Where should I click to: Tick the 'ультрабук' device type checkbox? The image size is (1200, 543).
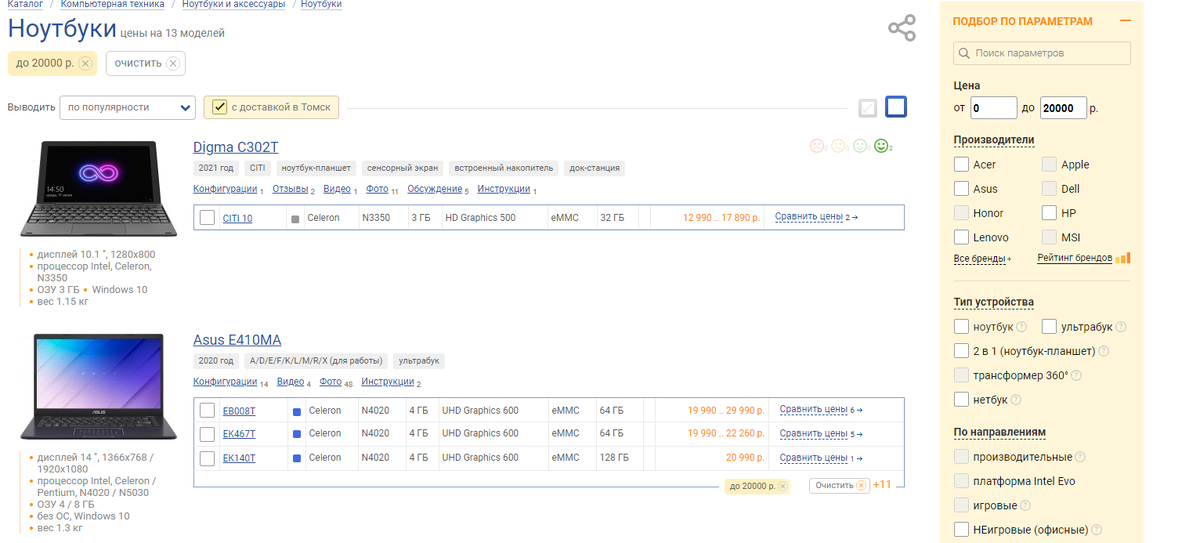tap(1049, 327)
